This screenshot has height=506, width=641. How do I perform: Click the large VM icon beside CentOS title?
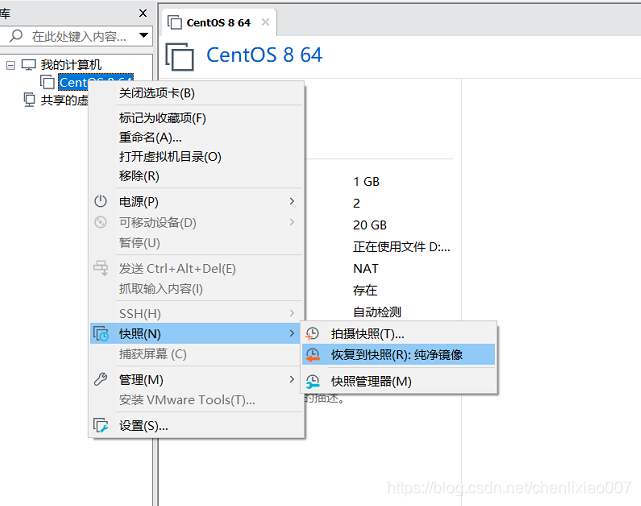tap(179, 57)
